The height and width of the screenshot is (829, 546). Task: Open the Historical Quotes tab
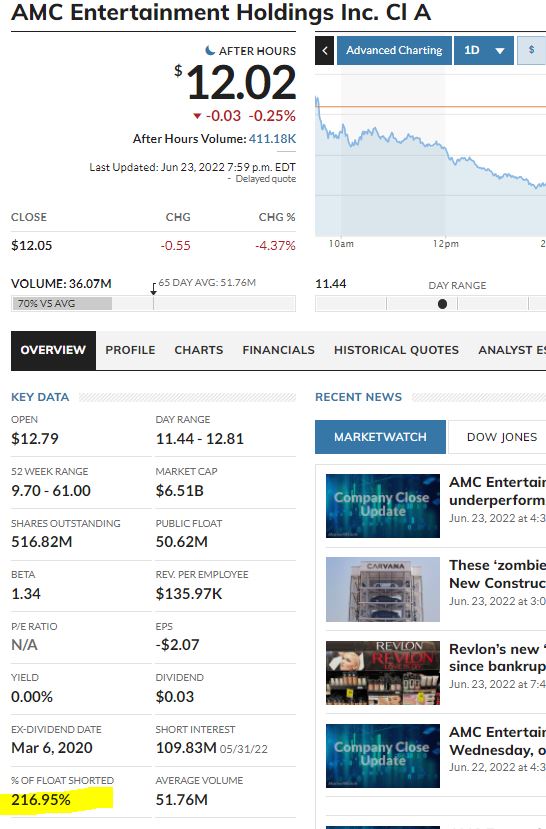[x=396, y=350]
